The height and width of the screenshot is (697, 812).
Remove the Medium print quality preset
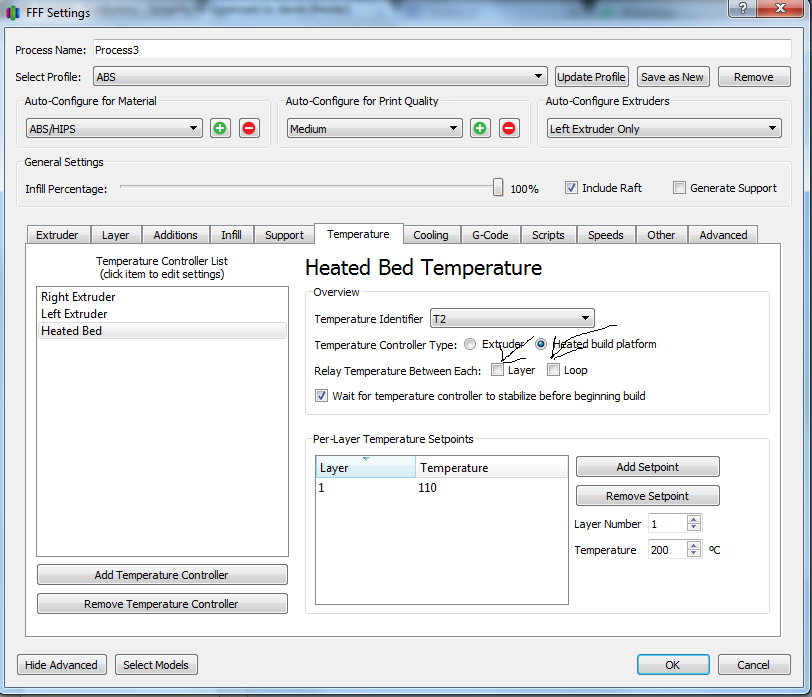(509, 128)
